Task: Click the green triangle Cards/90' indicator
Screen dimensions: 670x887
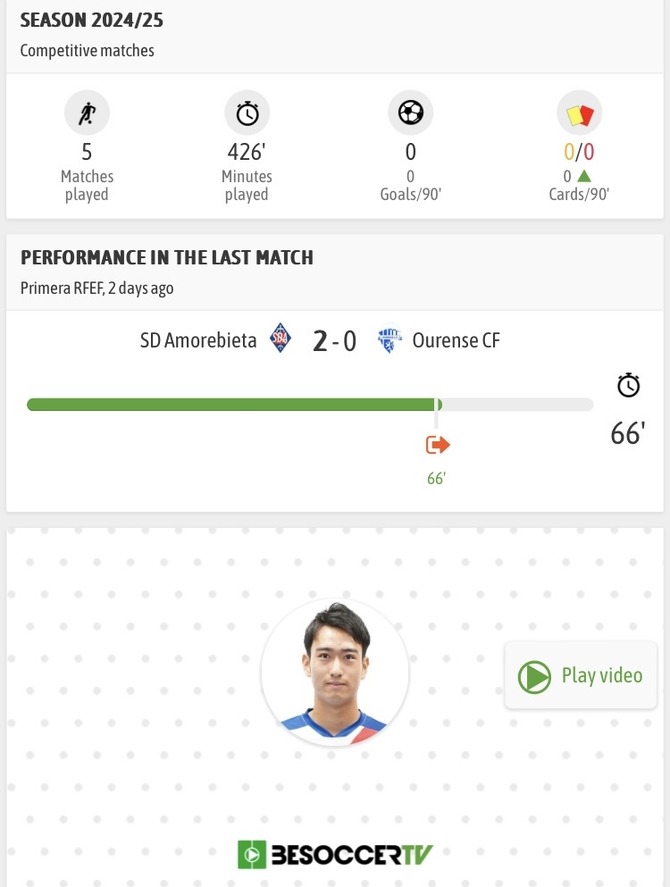Action: click(584, 176)
